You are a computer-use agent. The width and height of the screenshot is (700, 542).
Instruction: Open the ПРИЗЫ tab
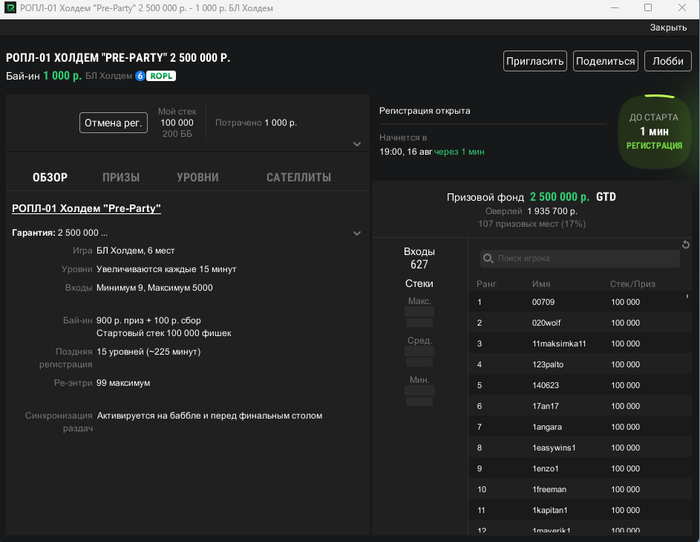click(x=121, y=178)
